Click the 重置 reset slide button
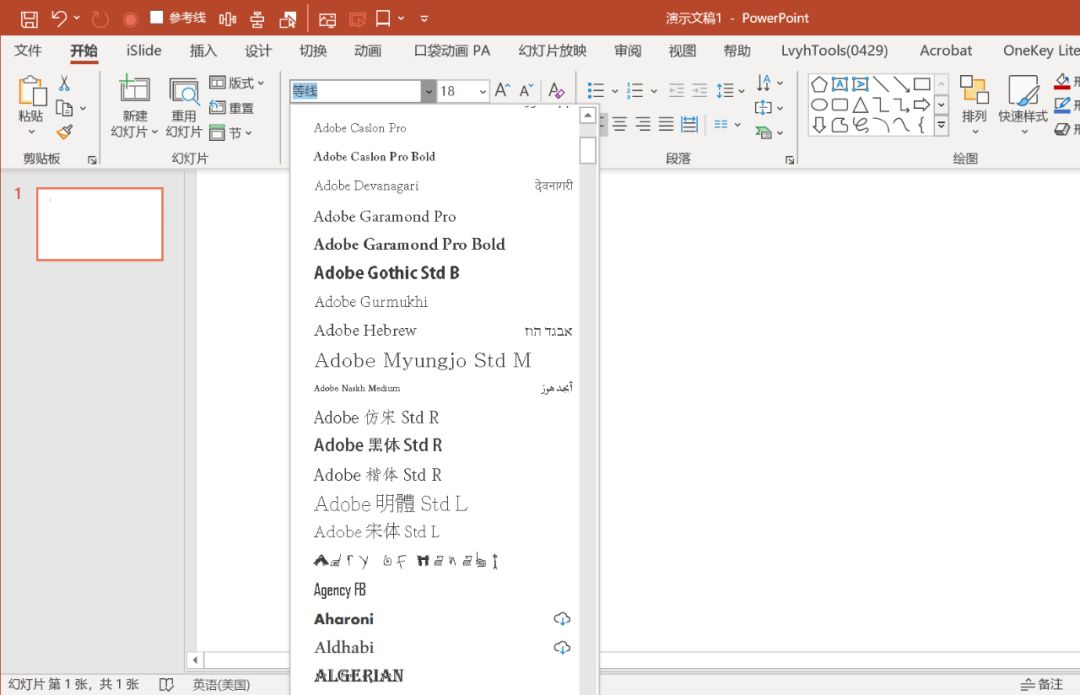Screen dimensions: 1080x695 231,108
